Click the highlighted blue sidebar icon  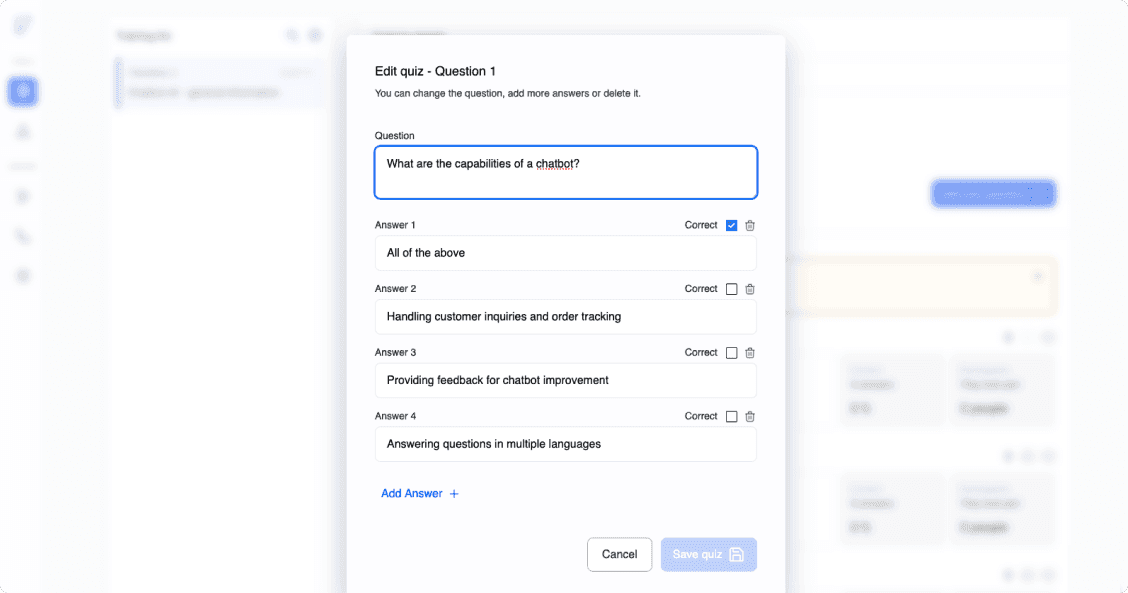(x=23, y=91)
